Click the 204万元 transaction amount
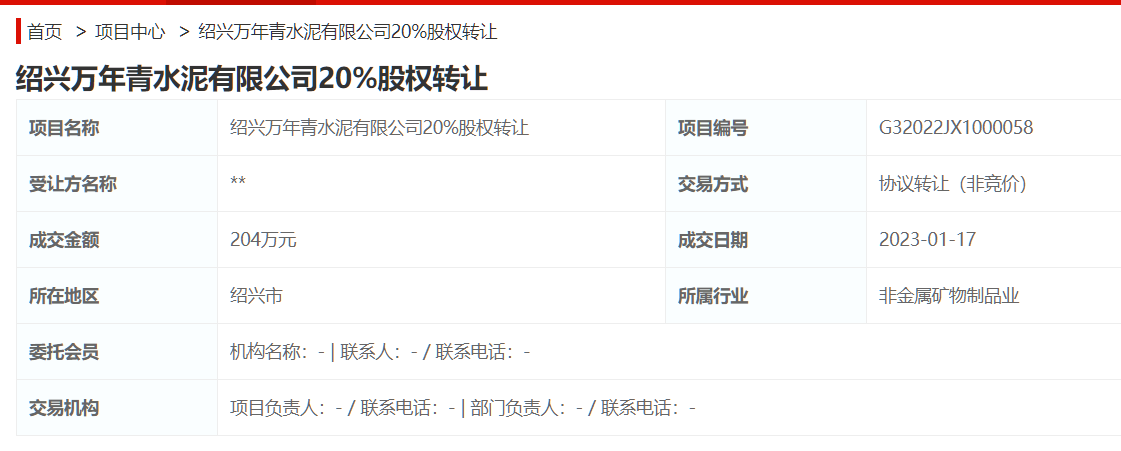This screenshot has width=1121, height=451. (x=263, y=240)
